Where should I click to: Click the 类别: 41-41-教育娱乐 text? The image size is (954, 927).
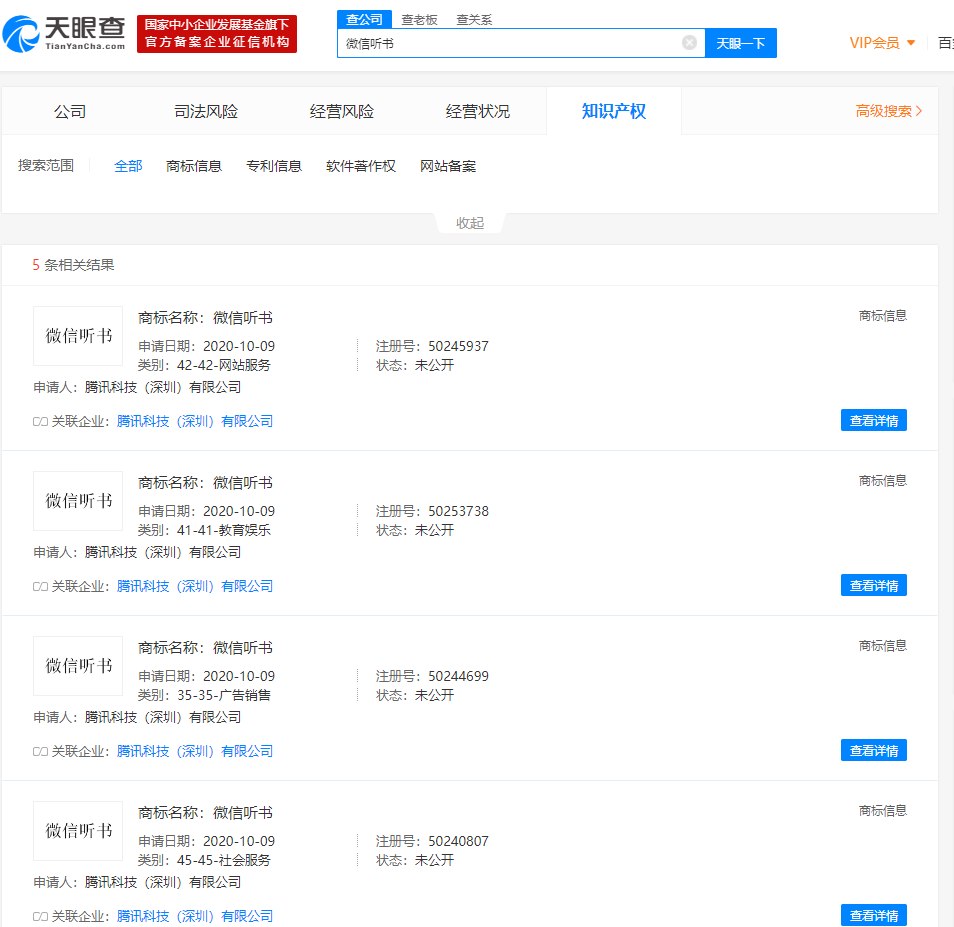204,530
